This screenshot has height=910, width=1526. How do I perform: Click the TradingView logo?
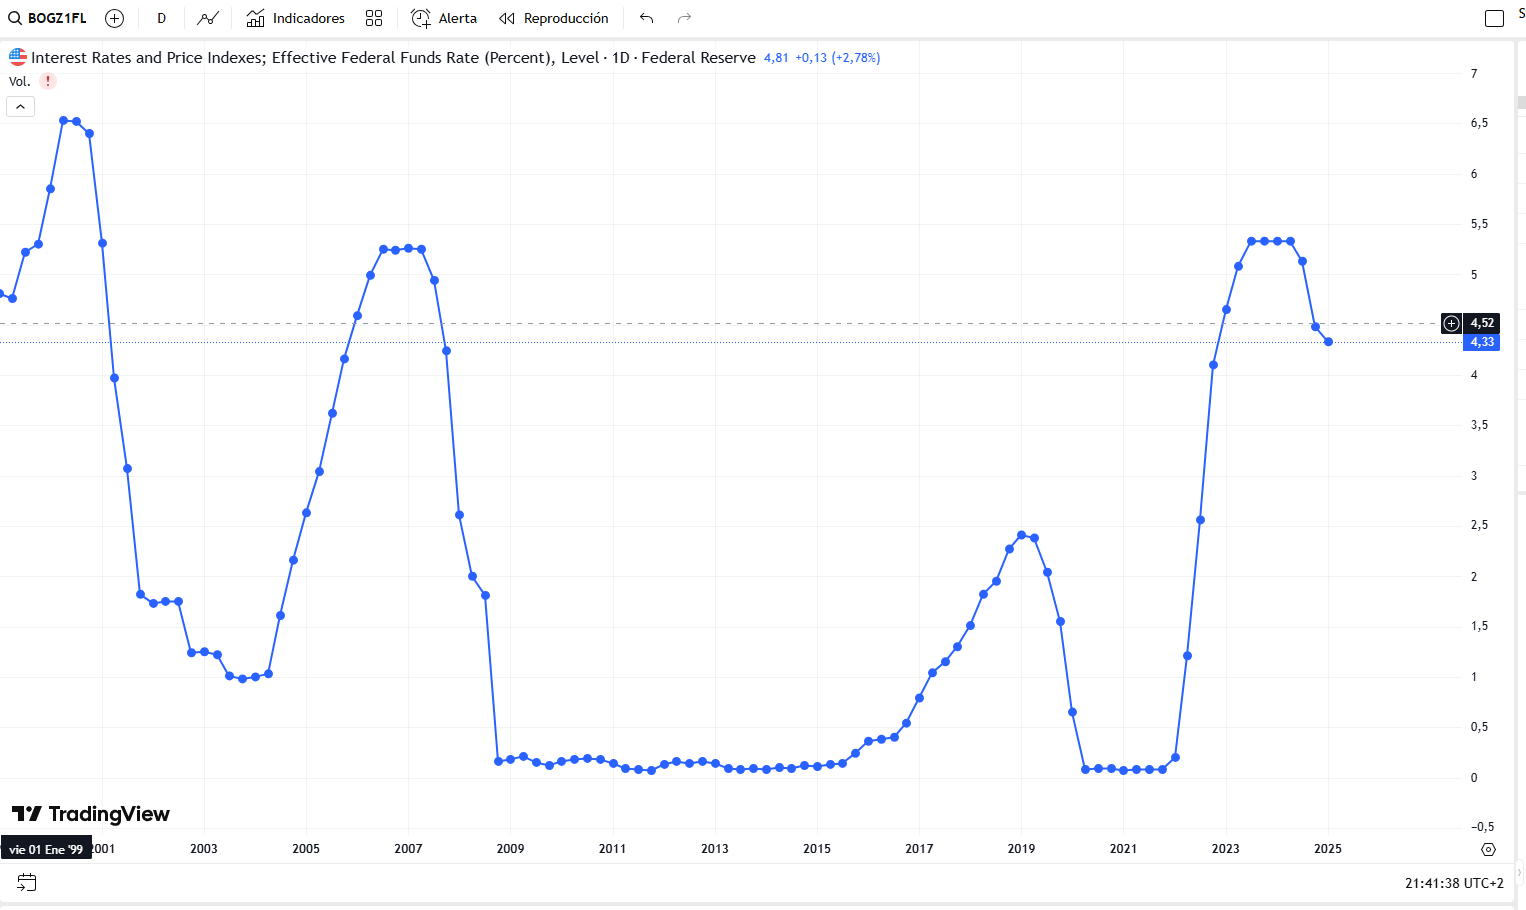(x=91, y=814)
